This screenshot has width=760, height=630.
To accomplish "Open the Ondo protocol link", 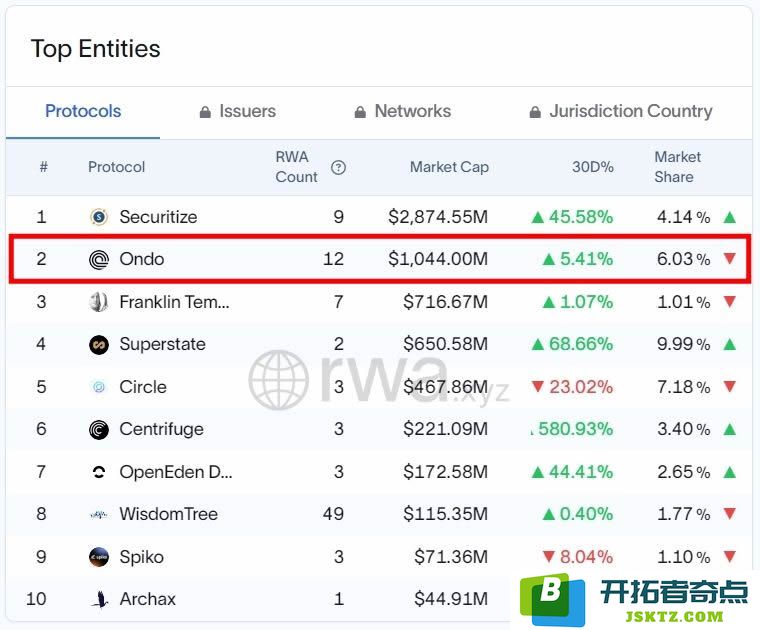I will tap(142, 259).
